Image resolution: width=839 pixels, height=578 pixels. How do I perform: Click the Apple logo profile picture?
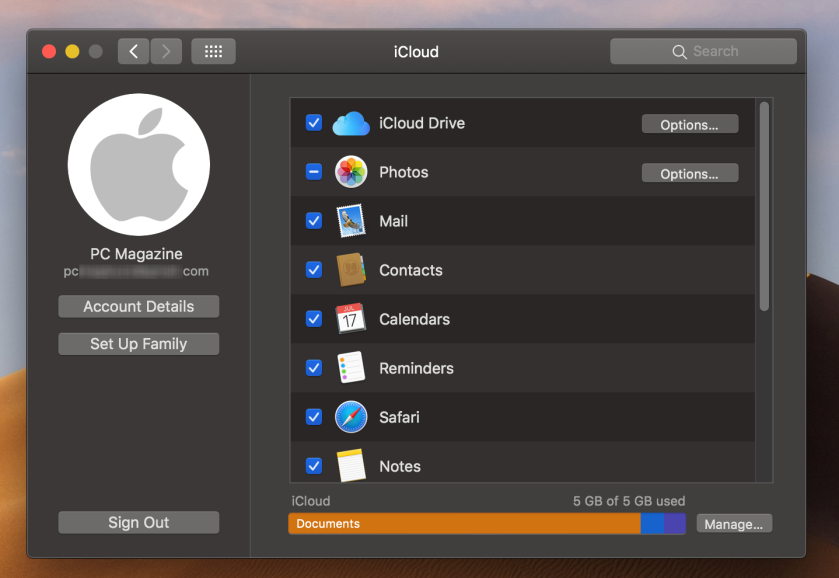[x=139, y=165]
